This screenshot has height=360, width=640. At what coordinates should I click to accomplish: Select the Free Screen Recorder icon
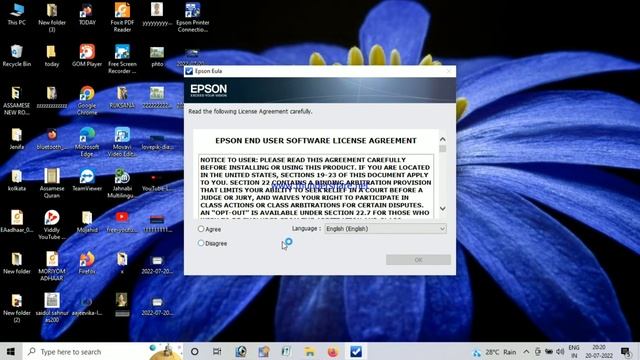coord(122,59)
